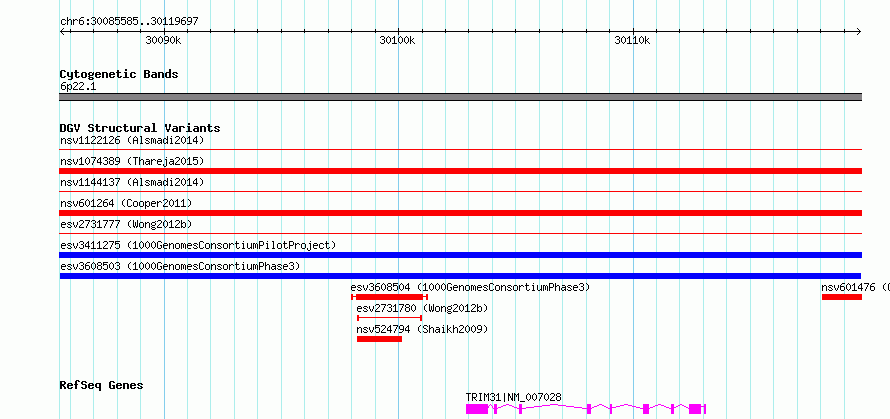
Task: Click the 6p22.1 cytogenetic band bar
Action: point(461,97)
